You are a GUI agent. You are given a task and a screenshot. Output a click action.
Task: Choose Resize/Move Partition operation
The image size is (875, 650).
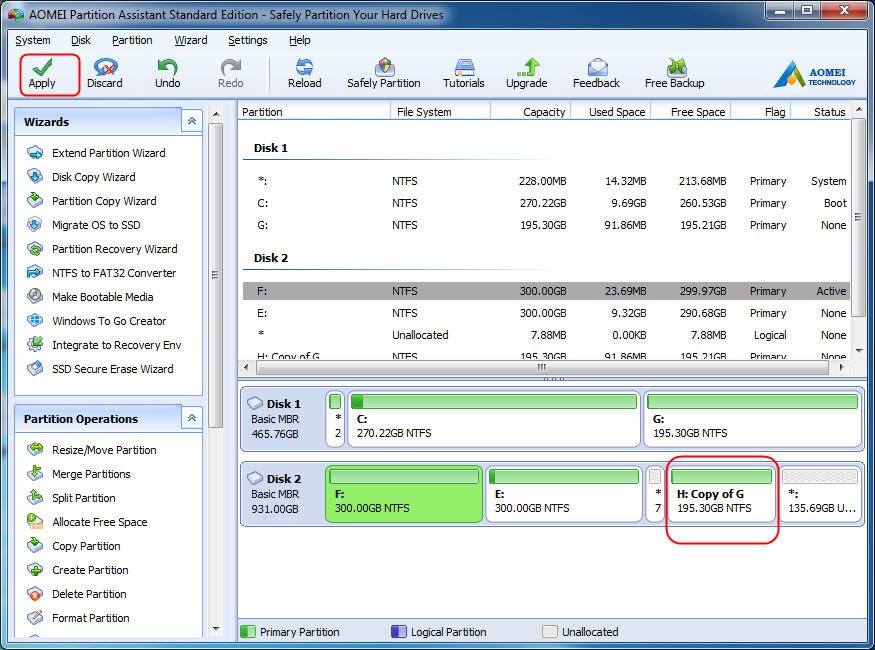[x=104, y=450]
